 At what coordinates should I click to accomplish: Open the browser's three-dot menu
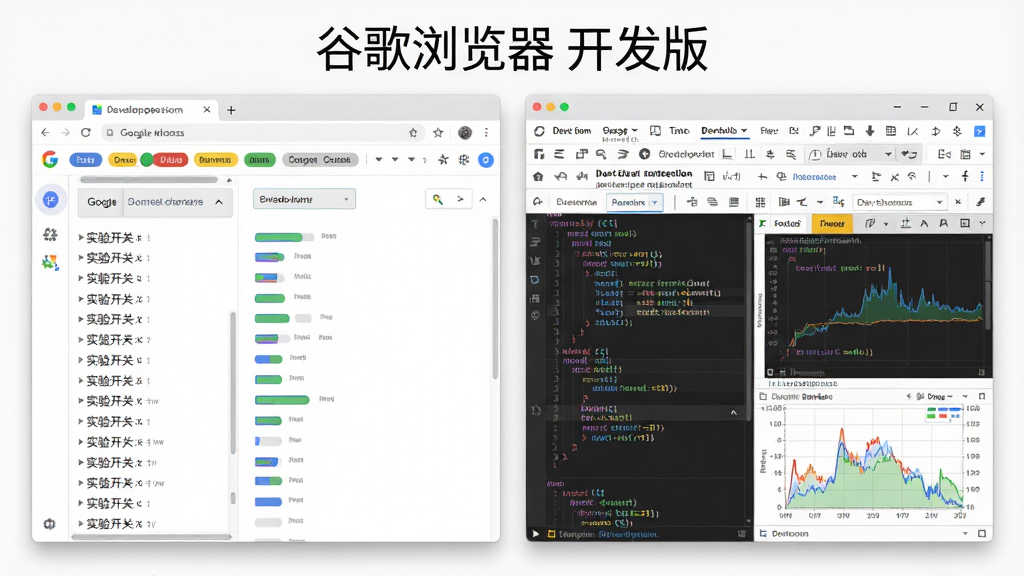click(487, 133)
